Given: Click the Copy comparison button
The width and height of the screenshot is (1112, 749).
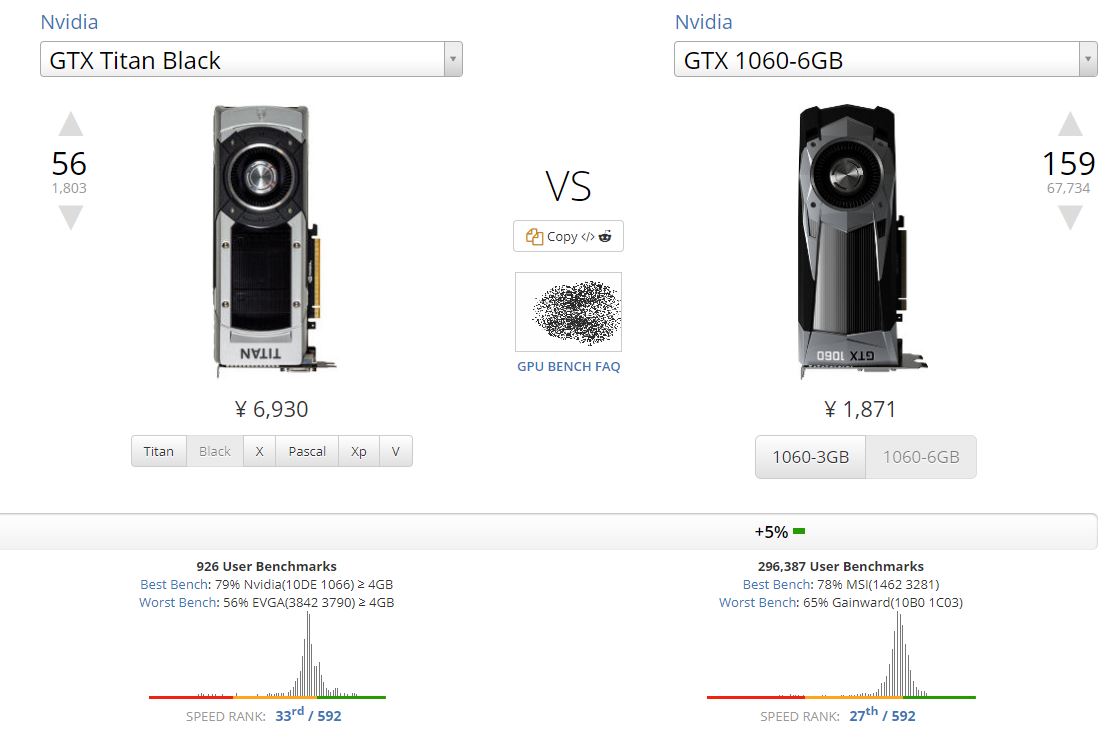Looking at the screenshot, I should (568, 236).
